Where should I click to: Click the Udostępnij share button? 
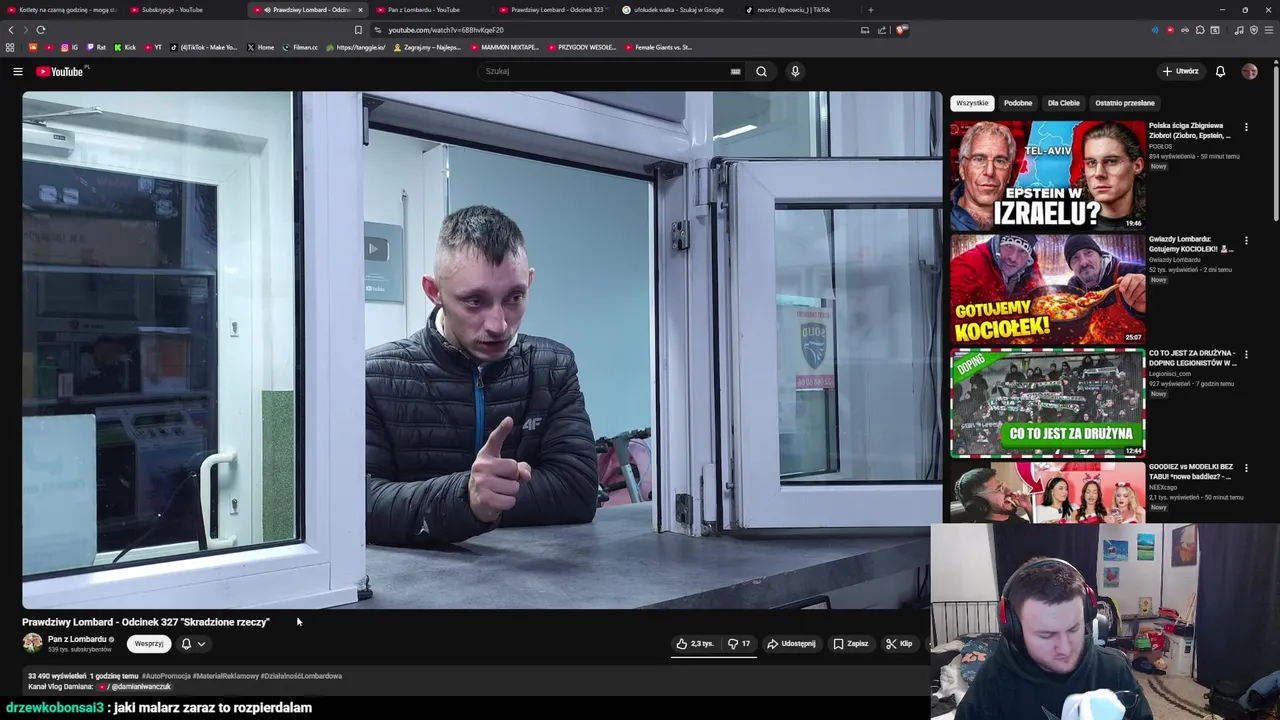tap(791, 644)
